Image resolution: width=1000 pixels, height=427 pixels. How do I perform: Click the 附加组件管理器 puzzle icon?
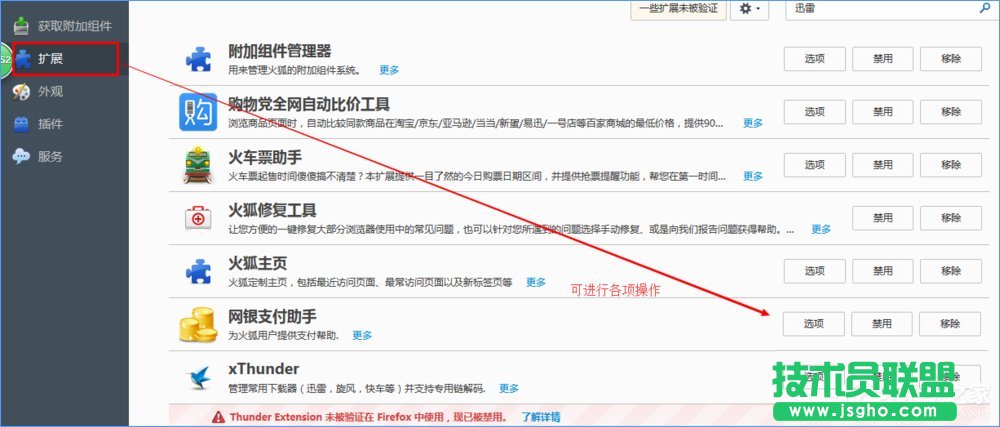pyautogui.click(x=198, y=59)
